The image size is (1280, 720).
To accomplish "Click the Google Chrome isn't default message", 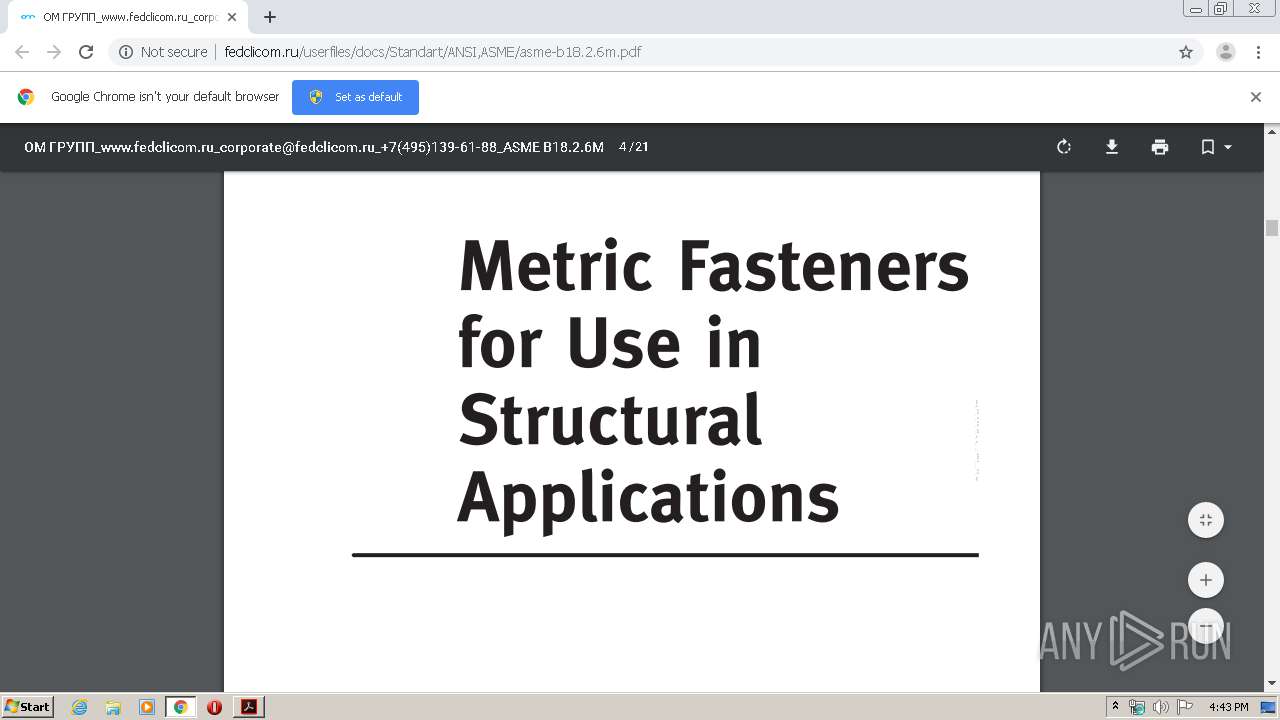I will coord(165,97).
